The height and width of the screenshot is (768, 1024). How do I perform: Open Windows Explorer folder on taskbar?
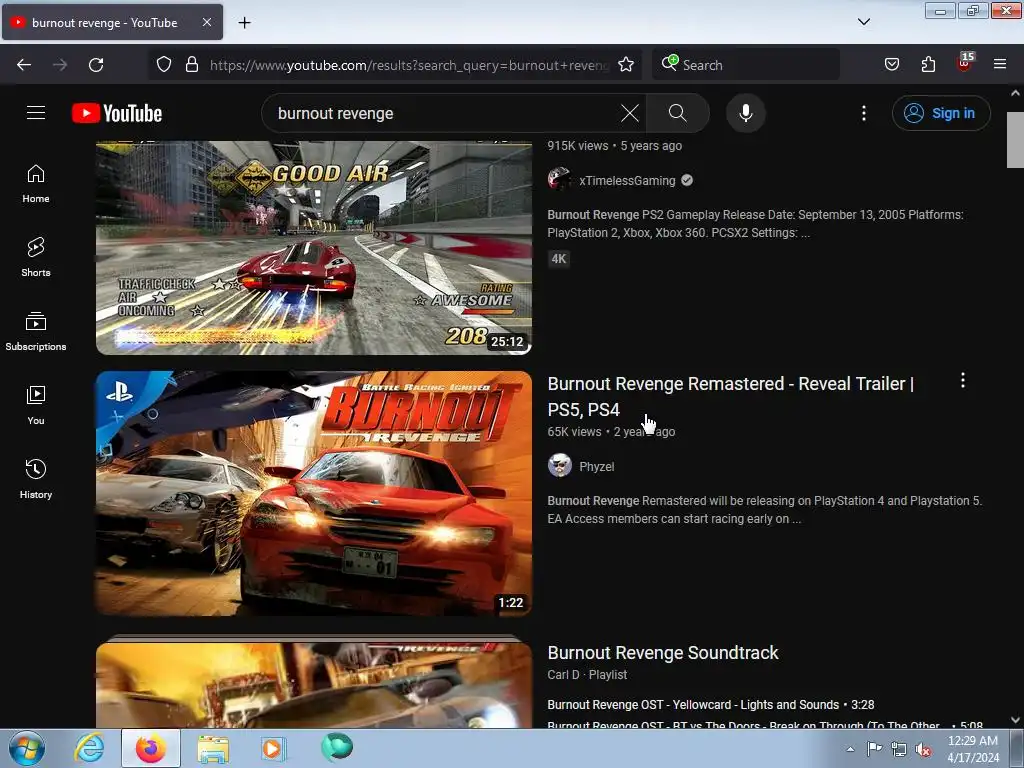[213, 748]
